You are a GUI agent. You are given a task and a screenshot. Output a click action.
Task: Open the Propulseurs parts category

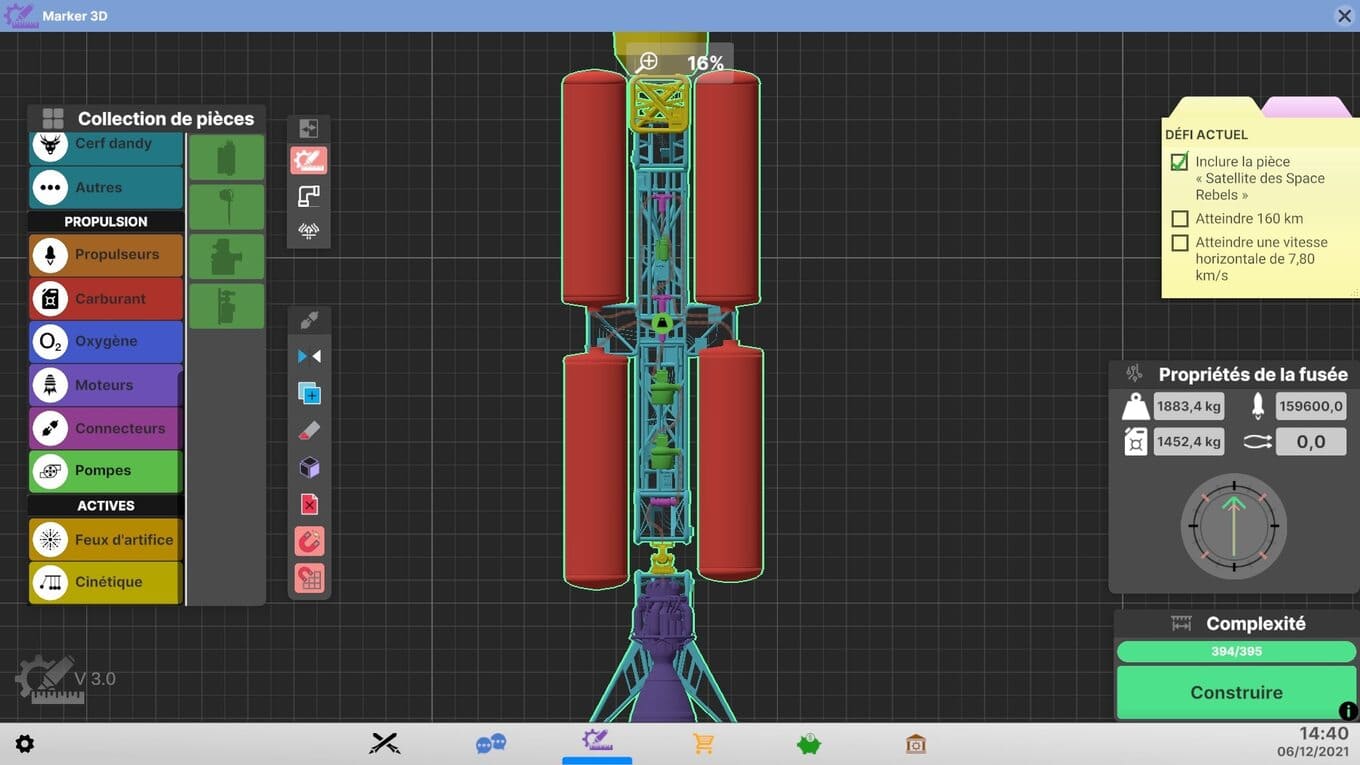coord(106,255)
